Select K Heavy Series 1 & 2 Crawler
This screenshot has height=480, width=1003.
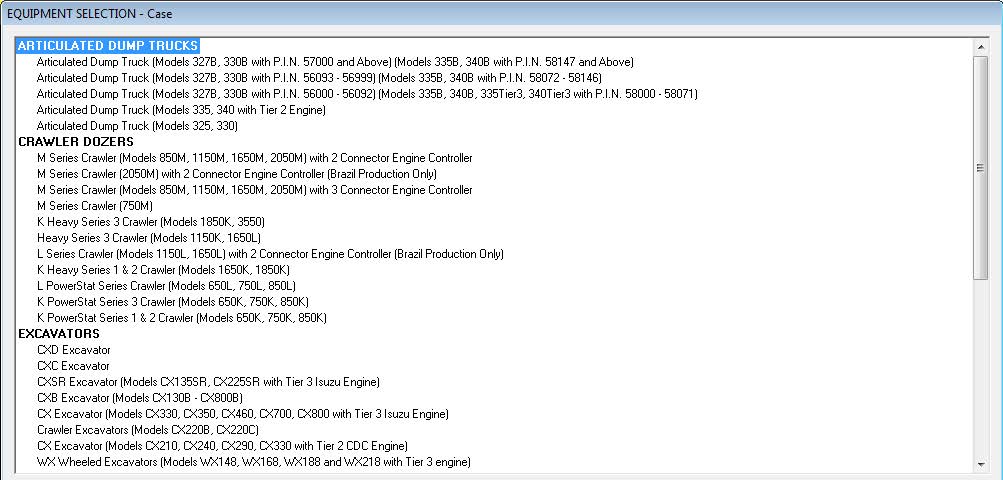164,270
